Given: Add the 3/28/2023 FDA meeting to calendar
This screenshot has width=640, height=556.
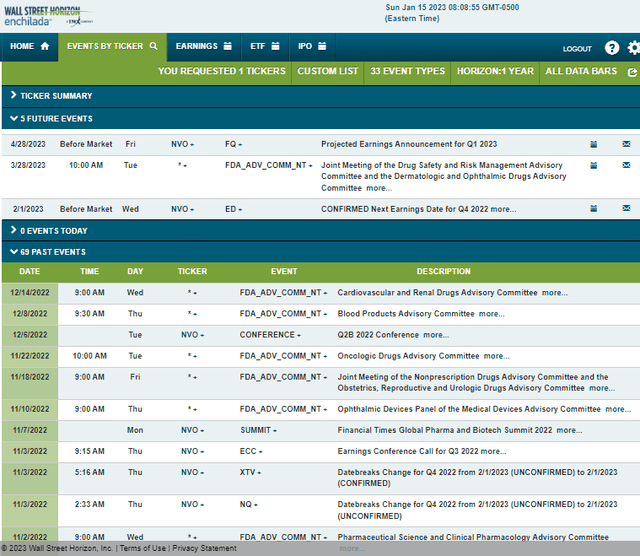Looking at the screenshot, I should click(593, 165).
